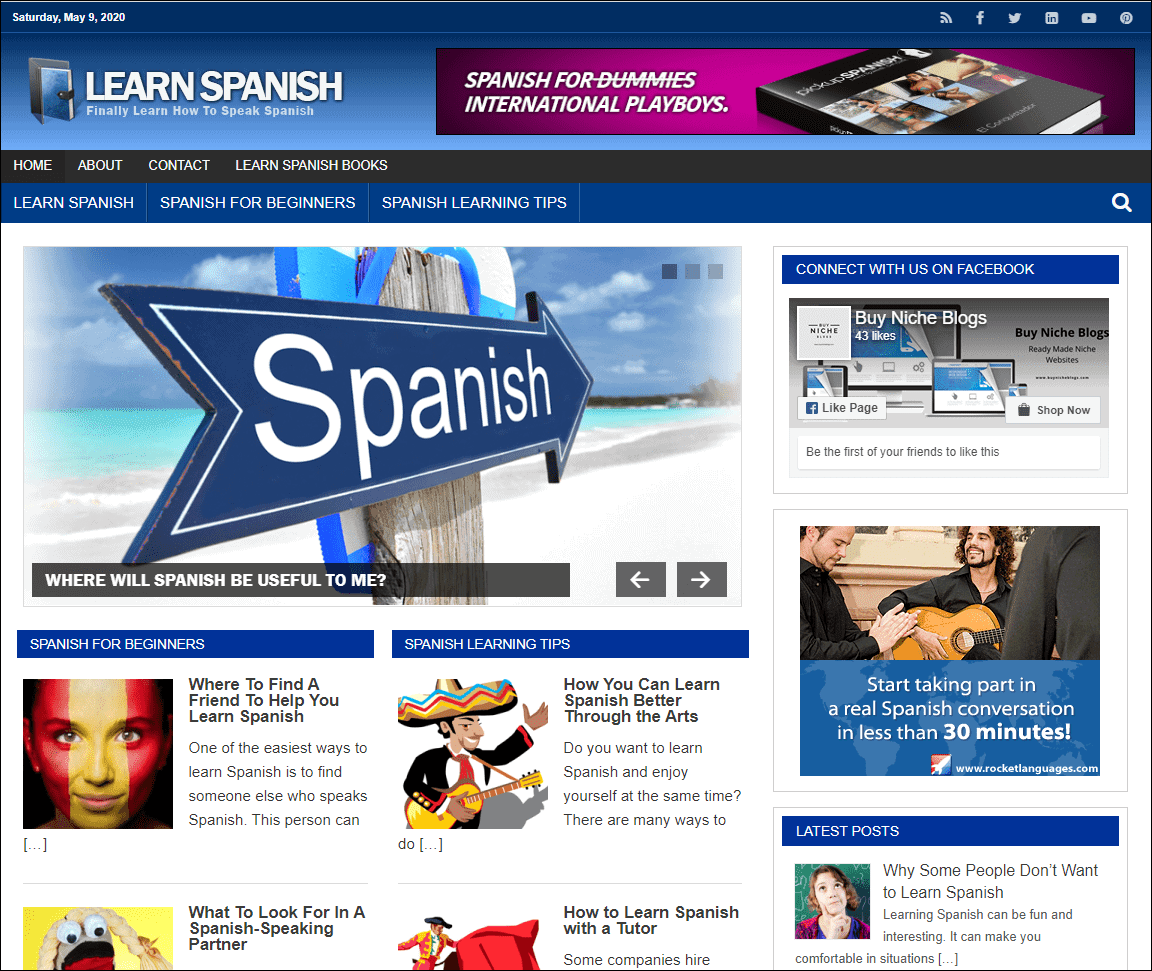Open the Contact menu item

coord(179,165)
